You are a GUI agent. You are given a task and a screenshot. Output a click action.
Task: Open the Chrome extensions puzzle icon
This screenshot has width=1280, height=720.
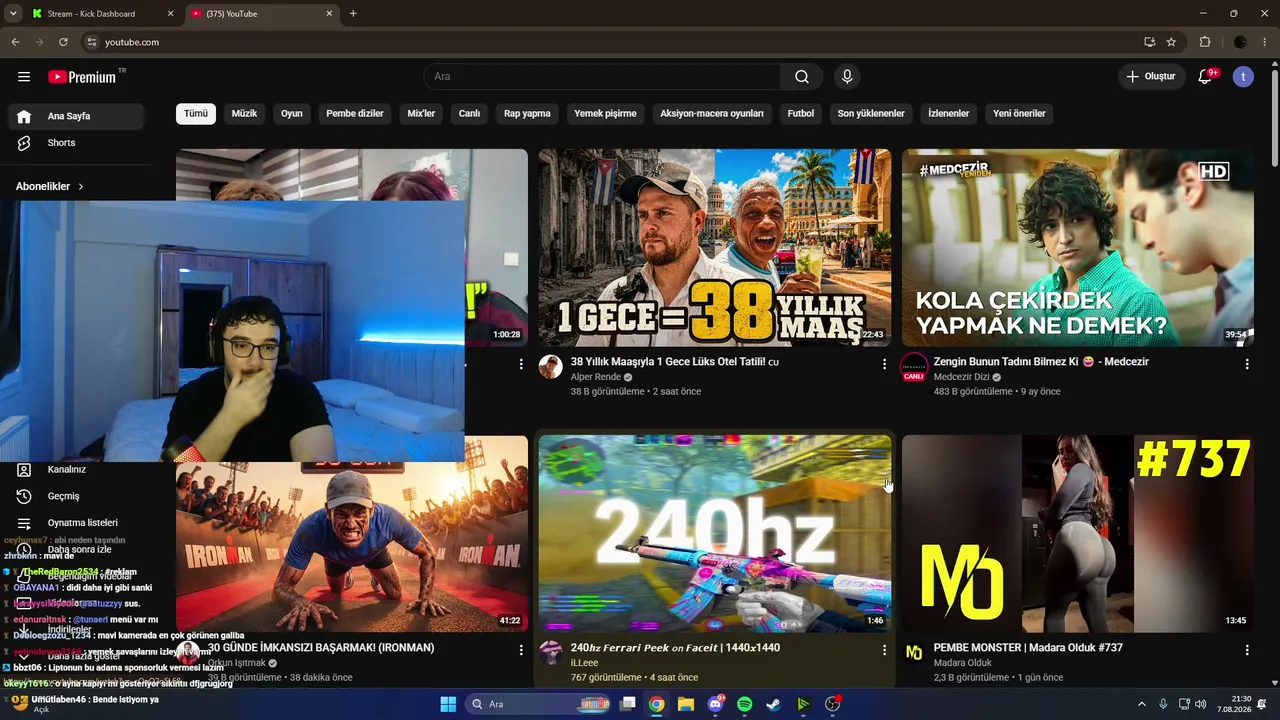[x=1205, y=42]
